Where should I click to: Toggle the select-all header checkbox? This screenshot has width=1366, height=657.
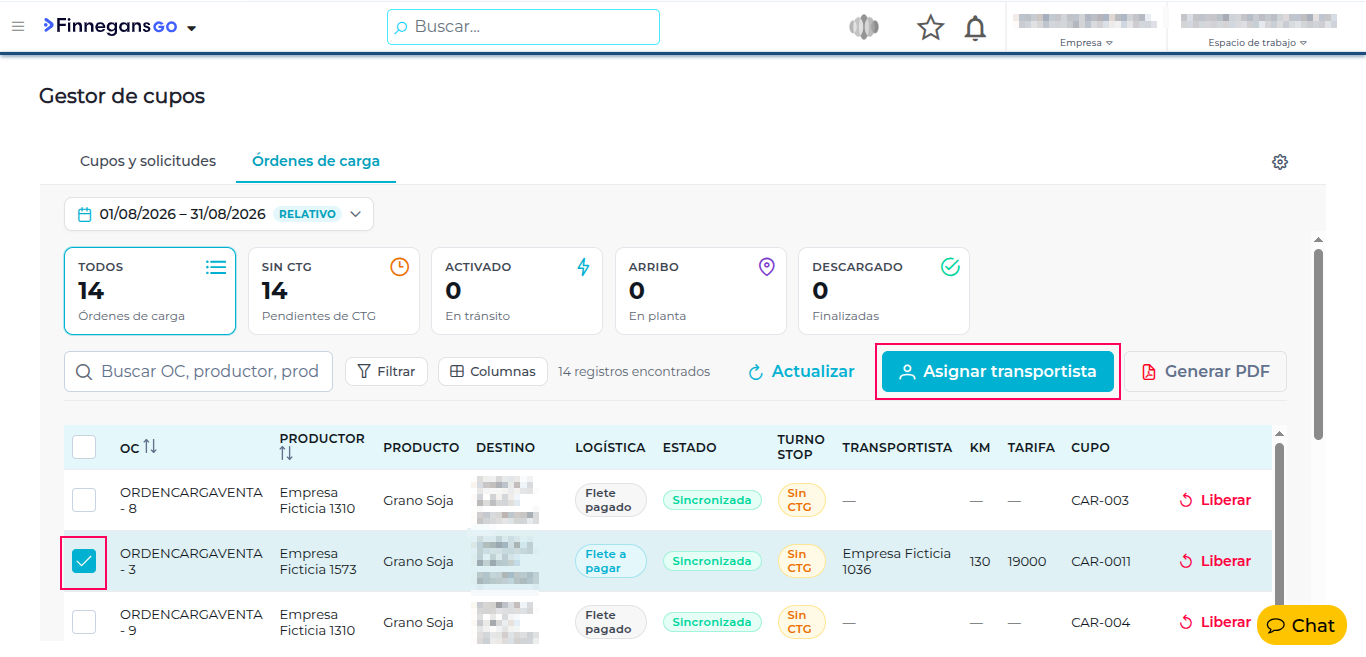(84, 447)
